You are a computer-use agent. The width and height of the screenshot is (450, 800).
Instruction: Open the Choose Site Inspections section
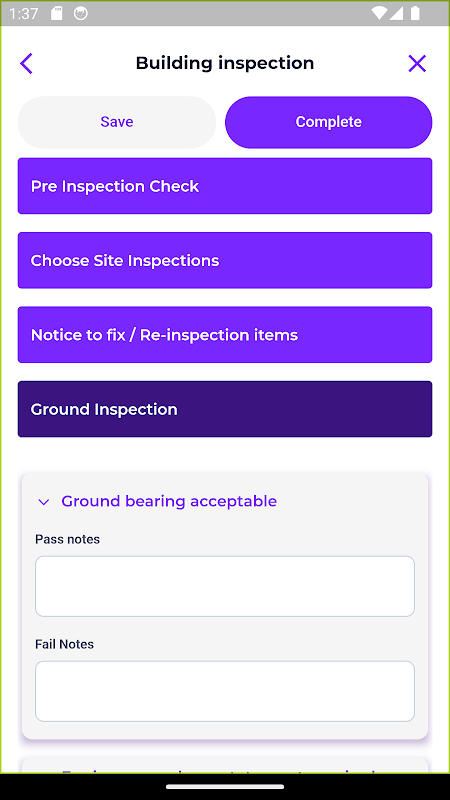point(225,260)
